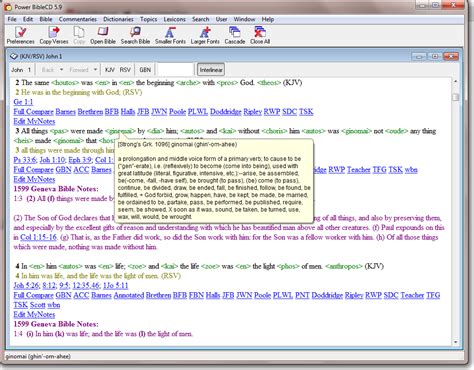This screenshot has height=370, width=474.
Task: Arrange windows with Cascade icon
Action: click(235, 35)
